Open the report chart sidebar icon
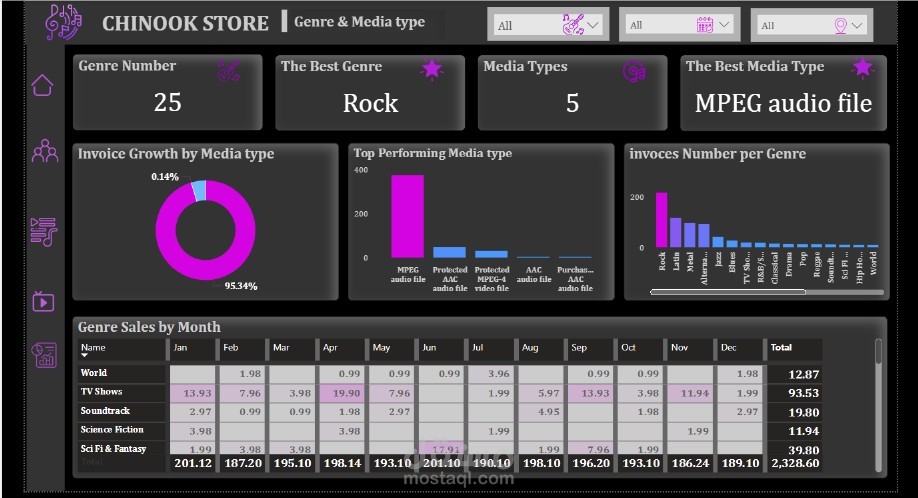 coord(44,355)
